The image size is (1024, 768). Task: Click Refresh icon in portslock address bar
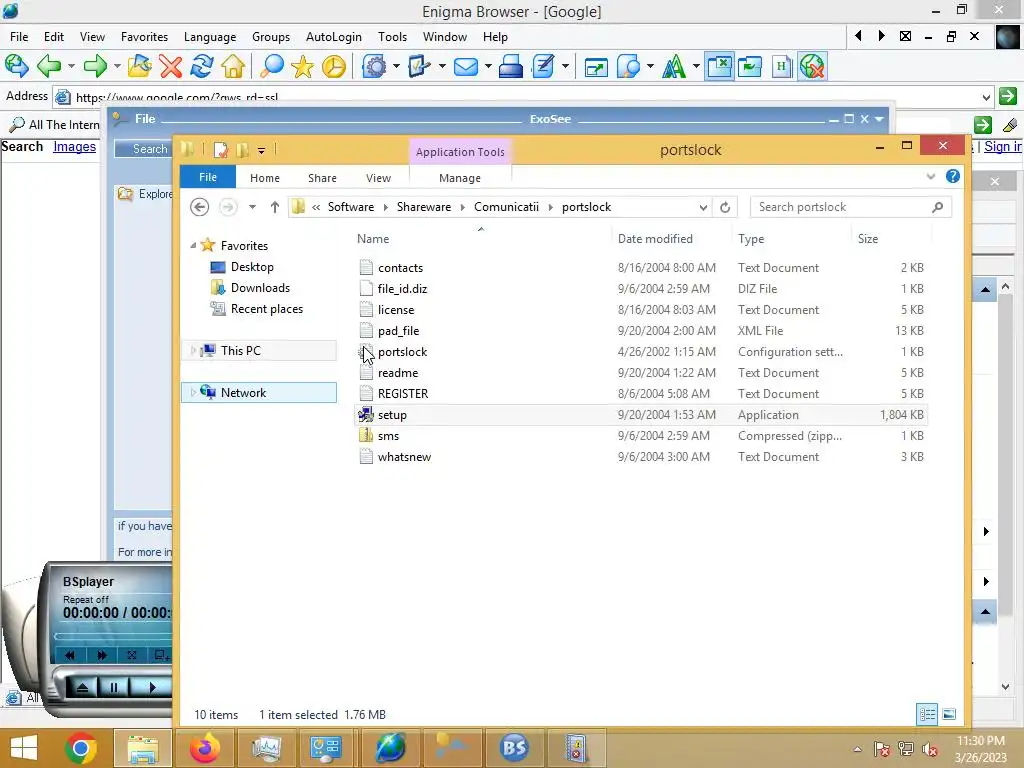[x=725, y=207]
